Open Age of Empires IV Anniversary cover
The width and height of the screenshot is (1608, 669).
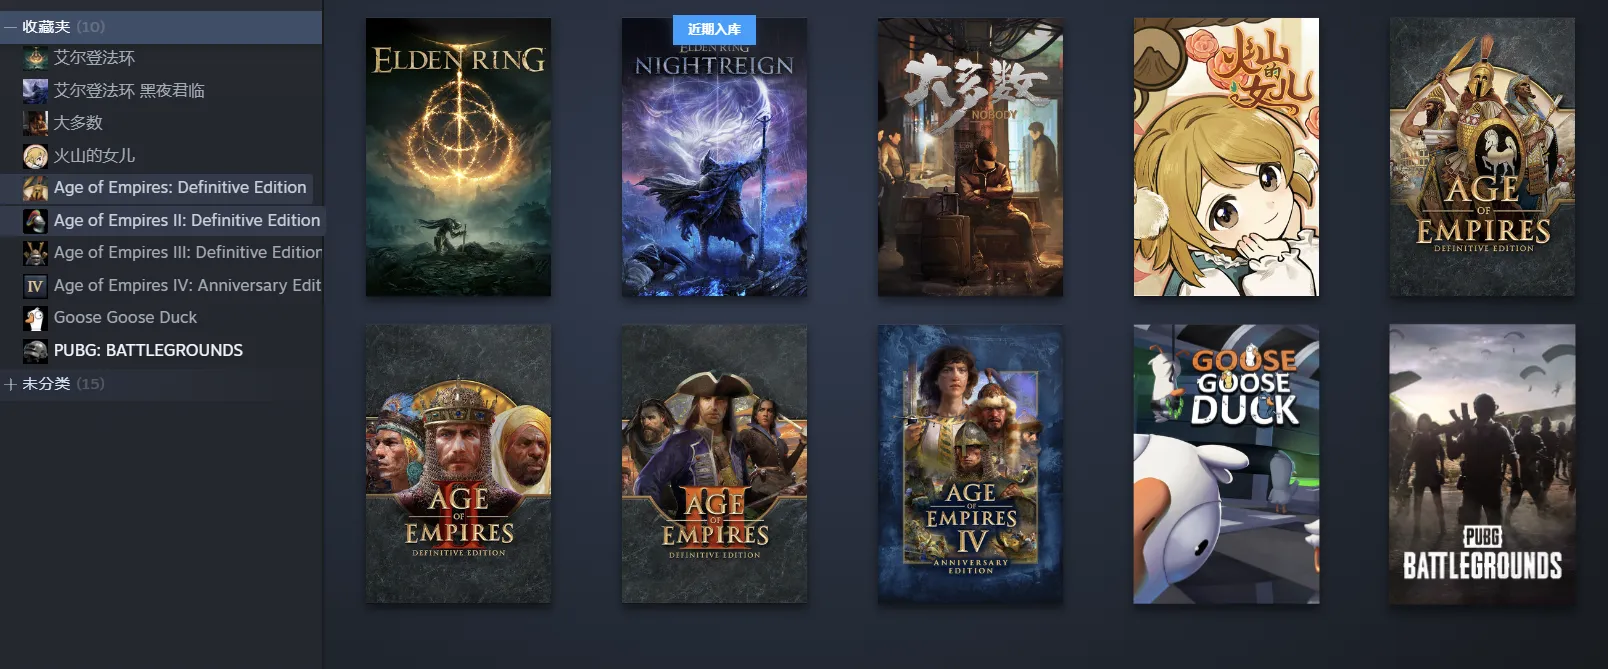[x=970, y=464]
